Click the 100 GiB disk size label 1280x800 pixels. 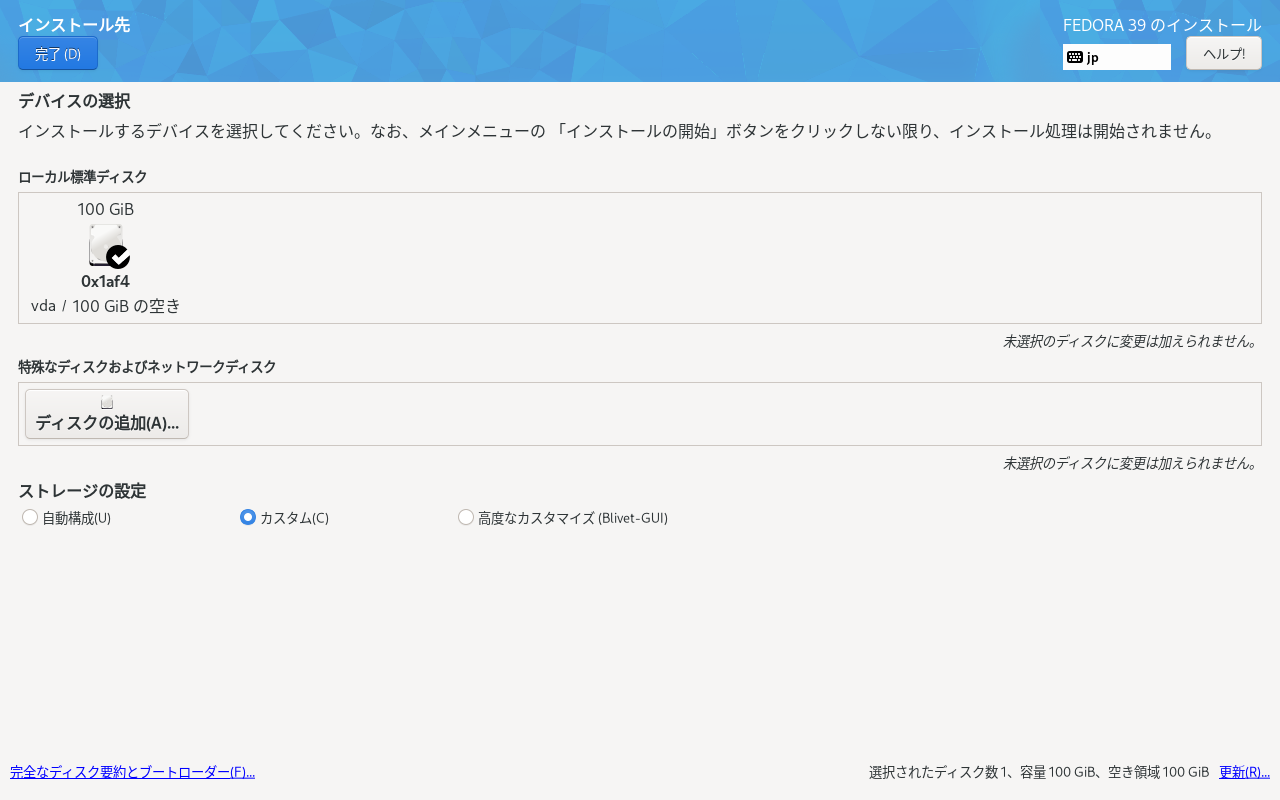coord(105,209)
